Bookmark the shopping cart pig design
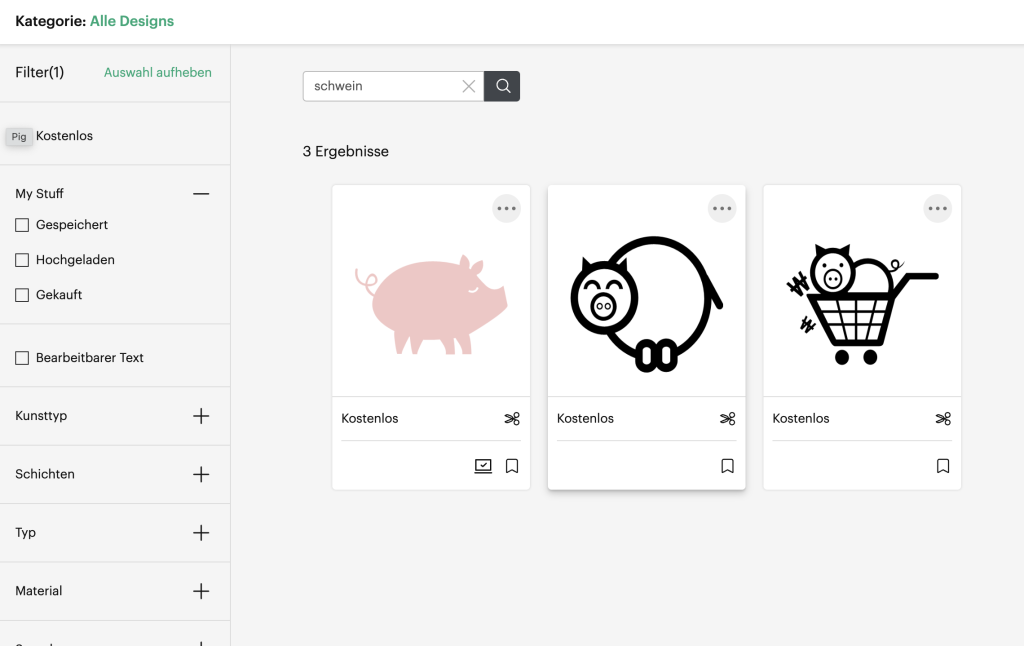 tap(943, 466)
